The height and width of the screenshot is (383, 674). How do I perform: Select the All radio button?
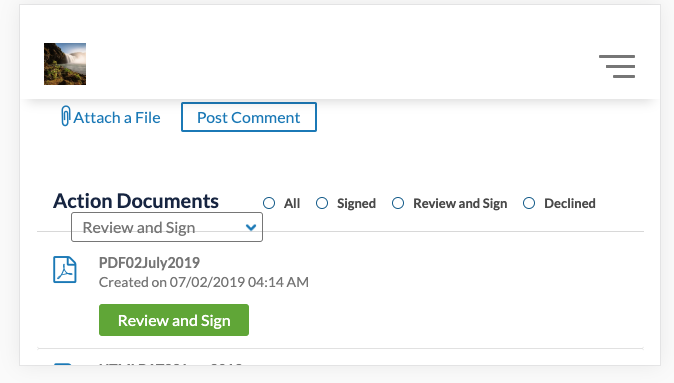pyautogui.click(x=269, y=203)
